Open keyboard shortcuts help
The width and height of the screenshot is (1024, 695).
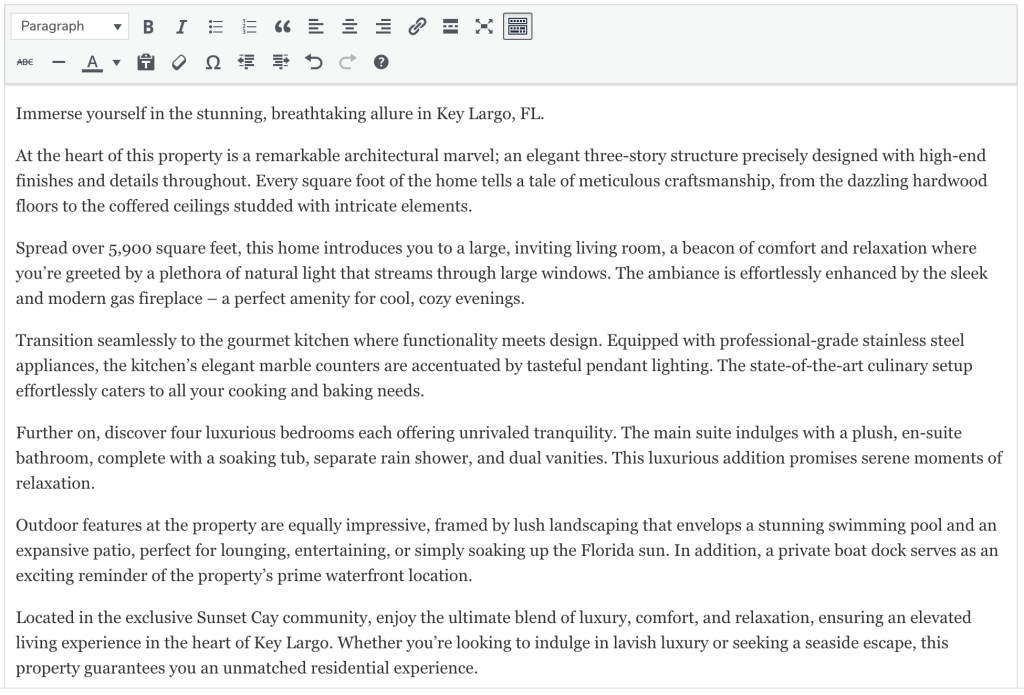click(x=381, y=62)
